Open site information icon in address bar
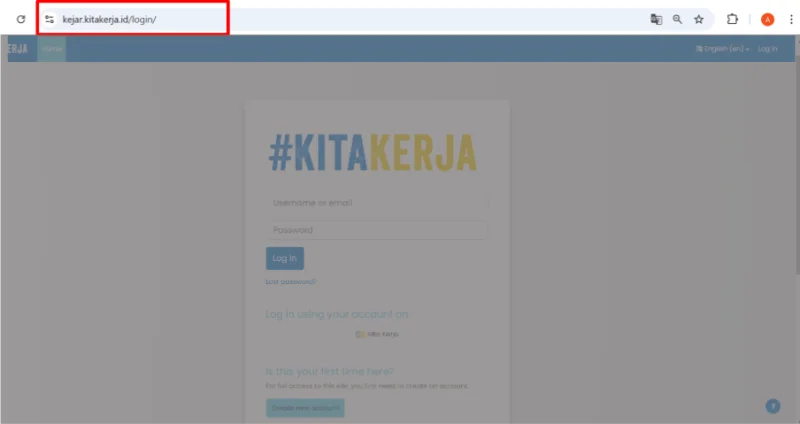 49,19
